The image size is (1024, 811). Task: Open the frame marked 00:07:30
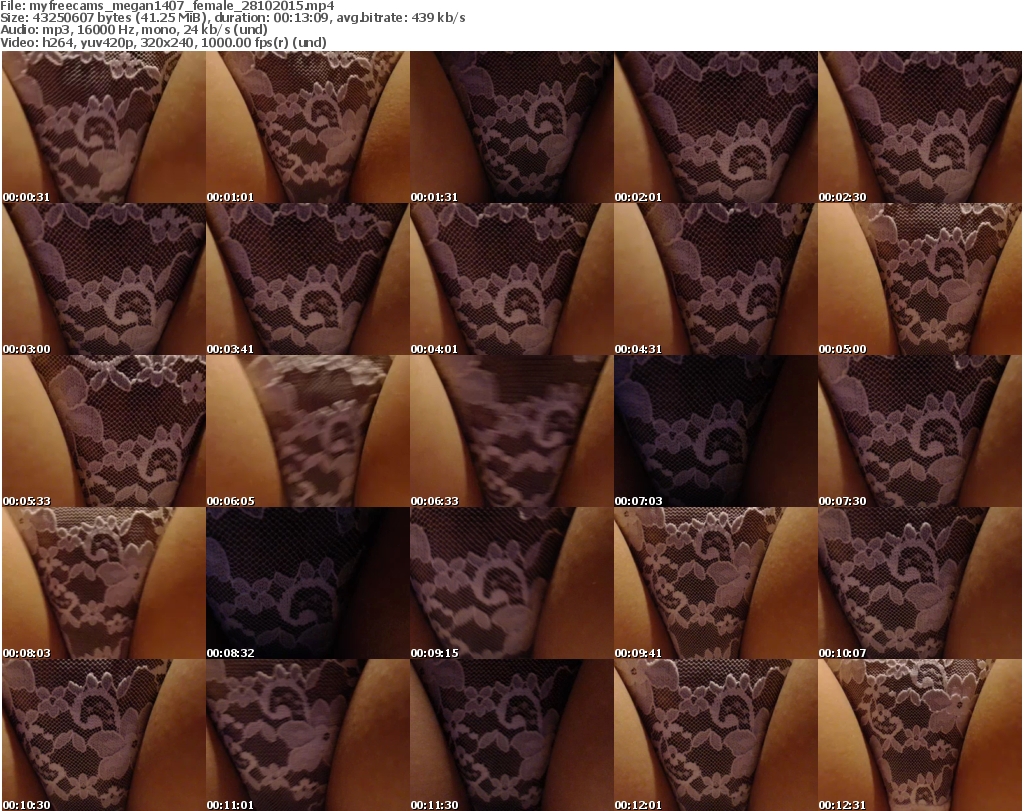[920, 431]
